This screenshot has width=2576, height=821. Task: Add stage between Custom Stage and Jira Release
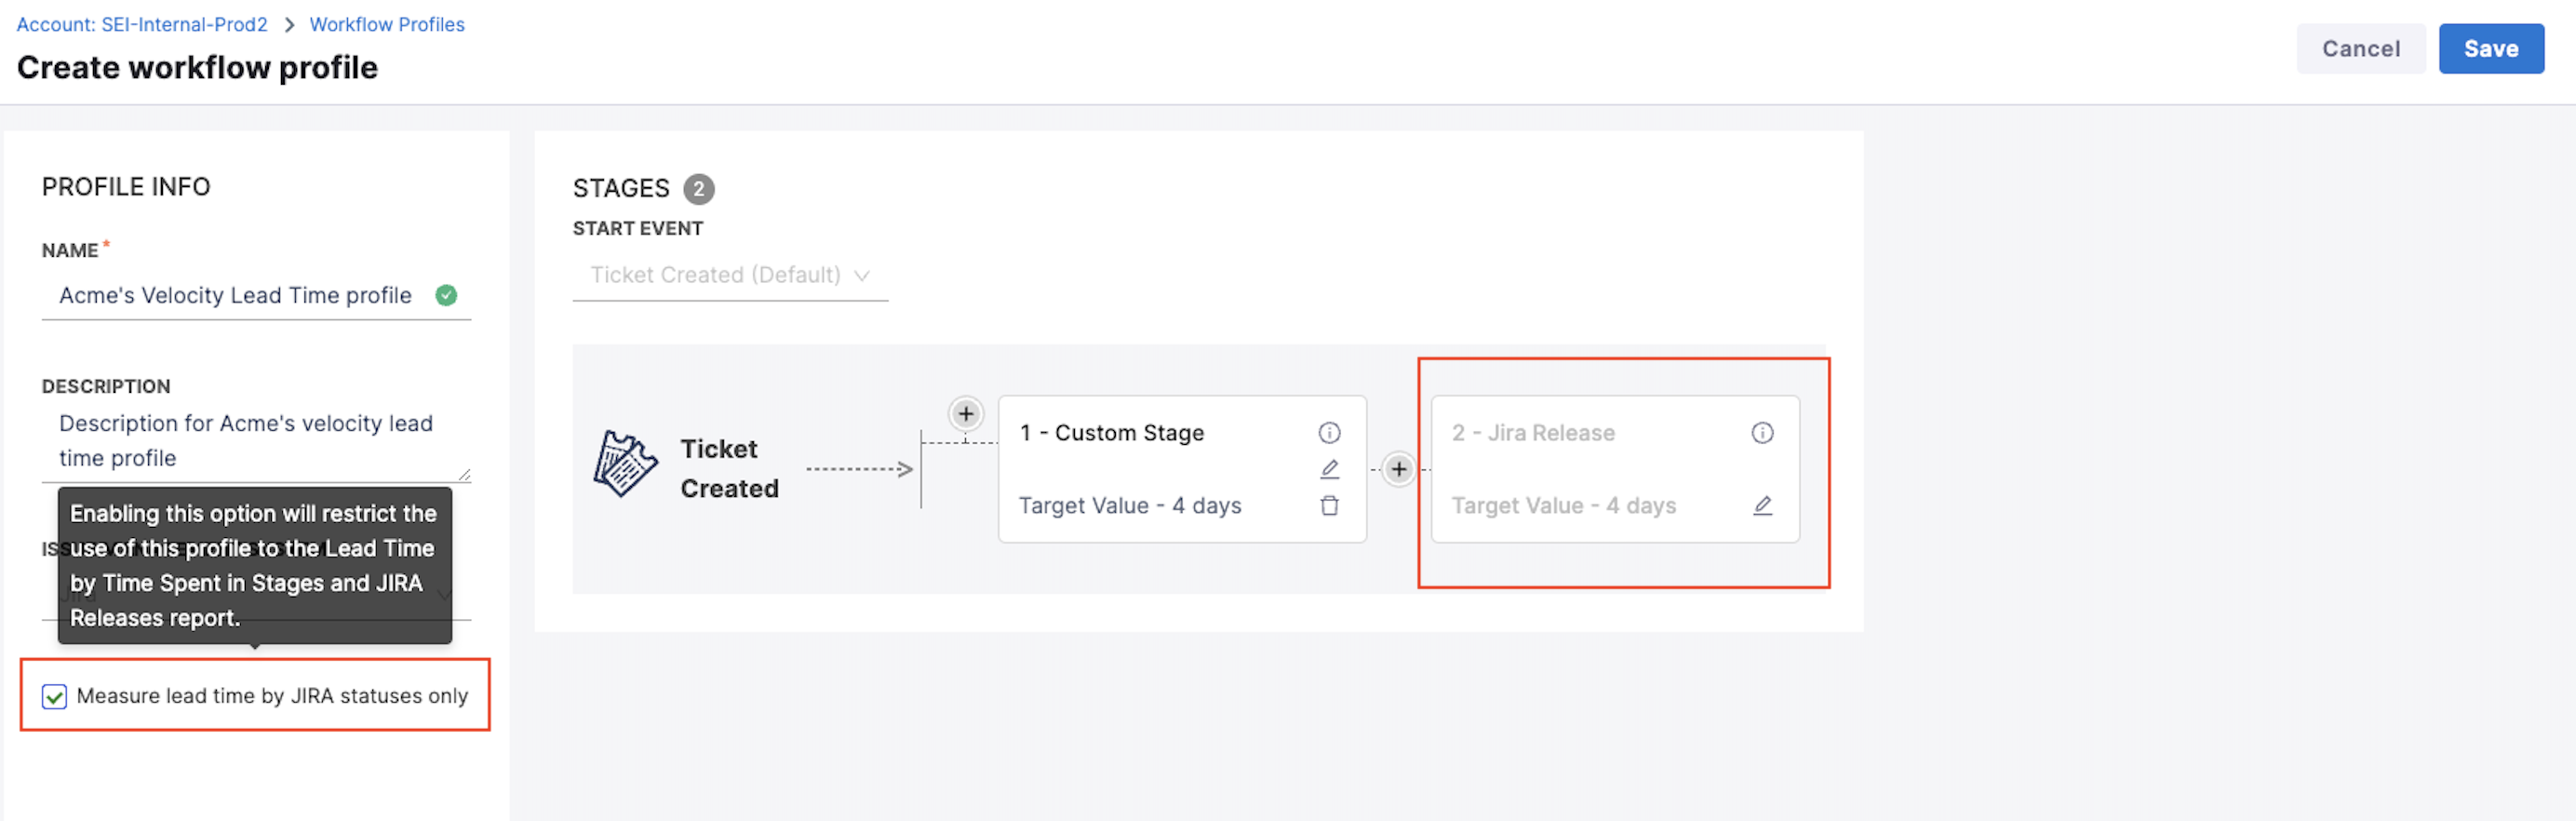tap(1398, 469)
